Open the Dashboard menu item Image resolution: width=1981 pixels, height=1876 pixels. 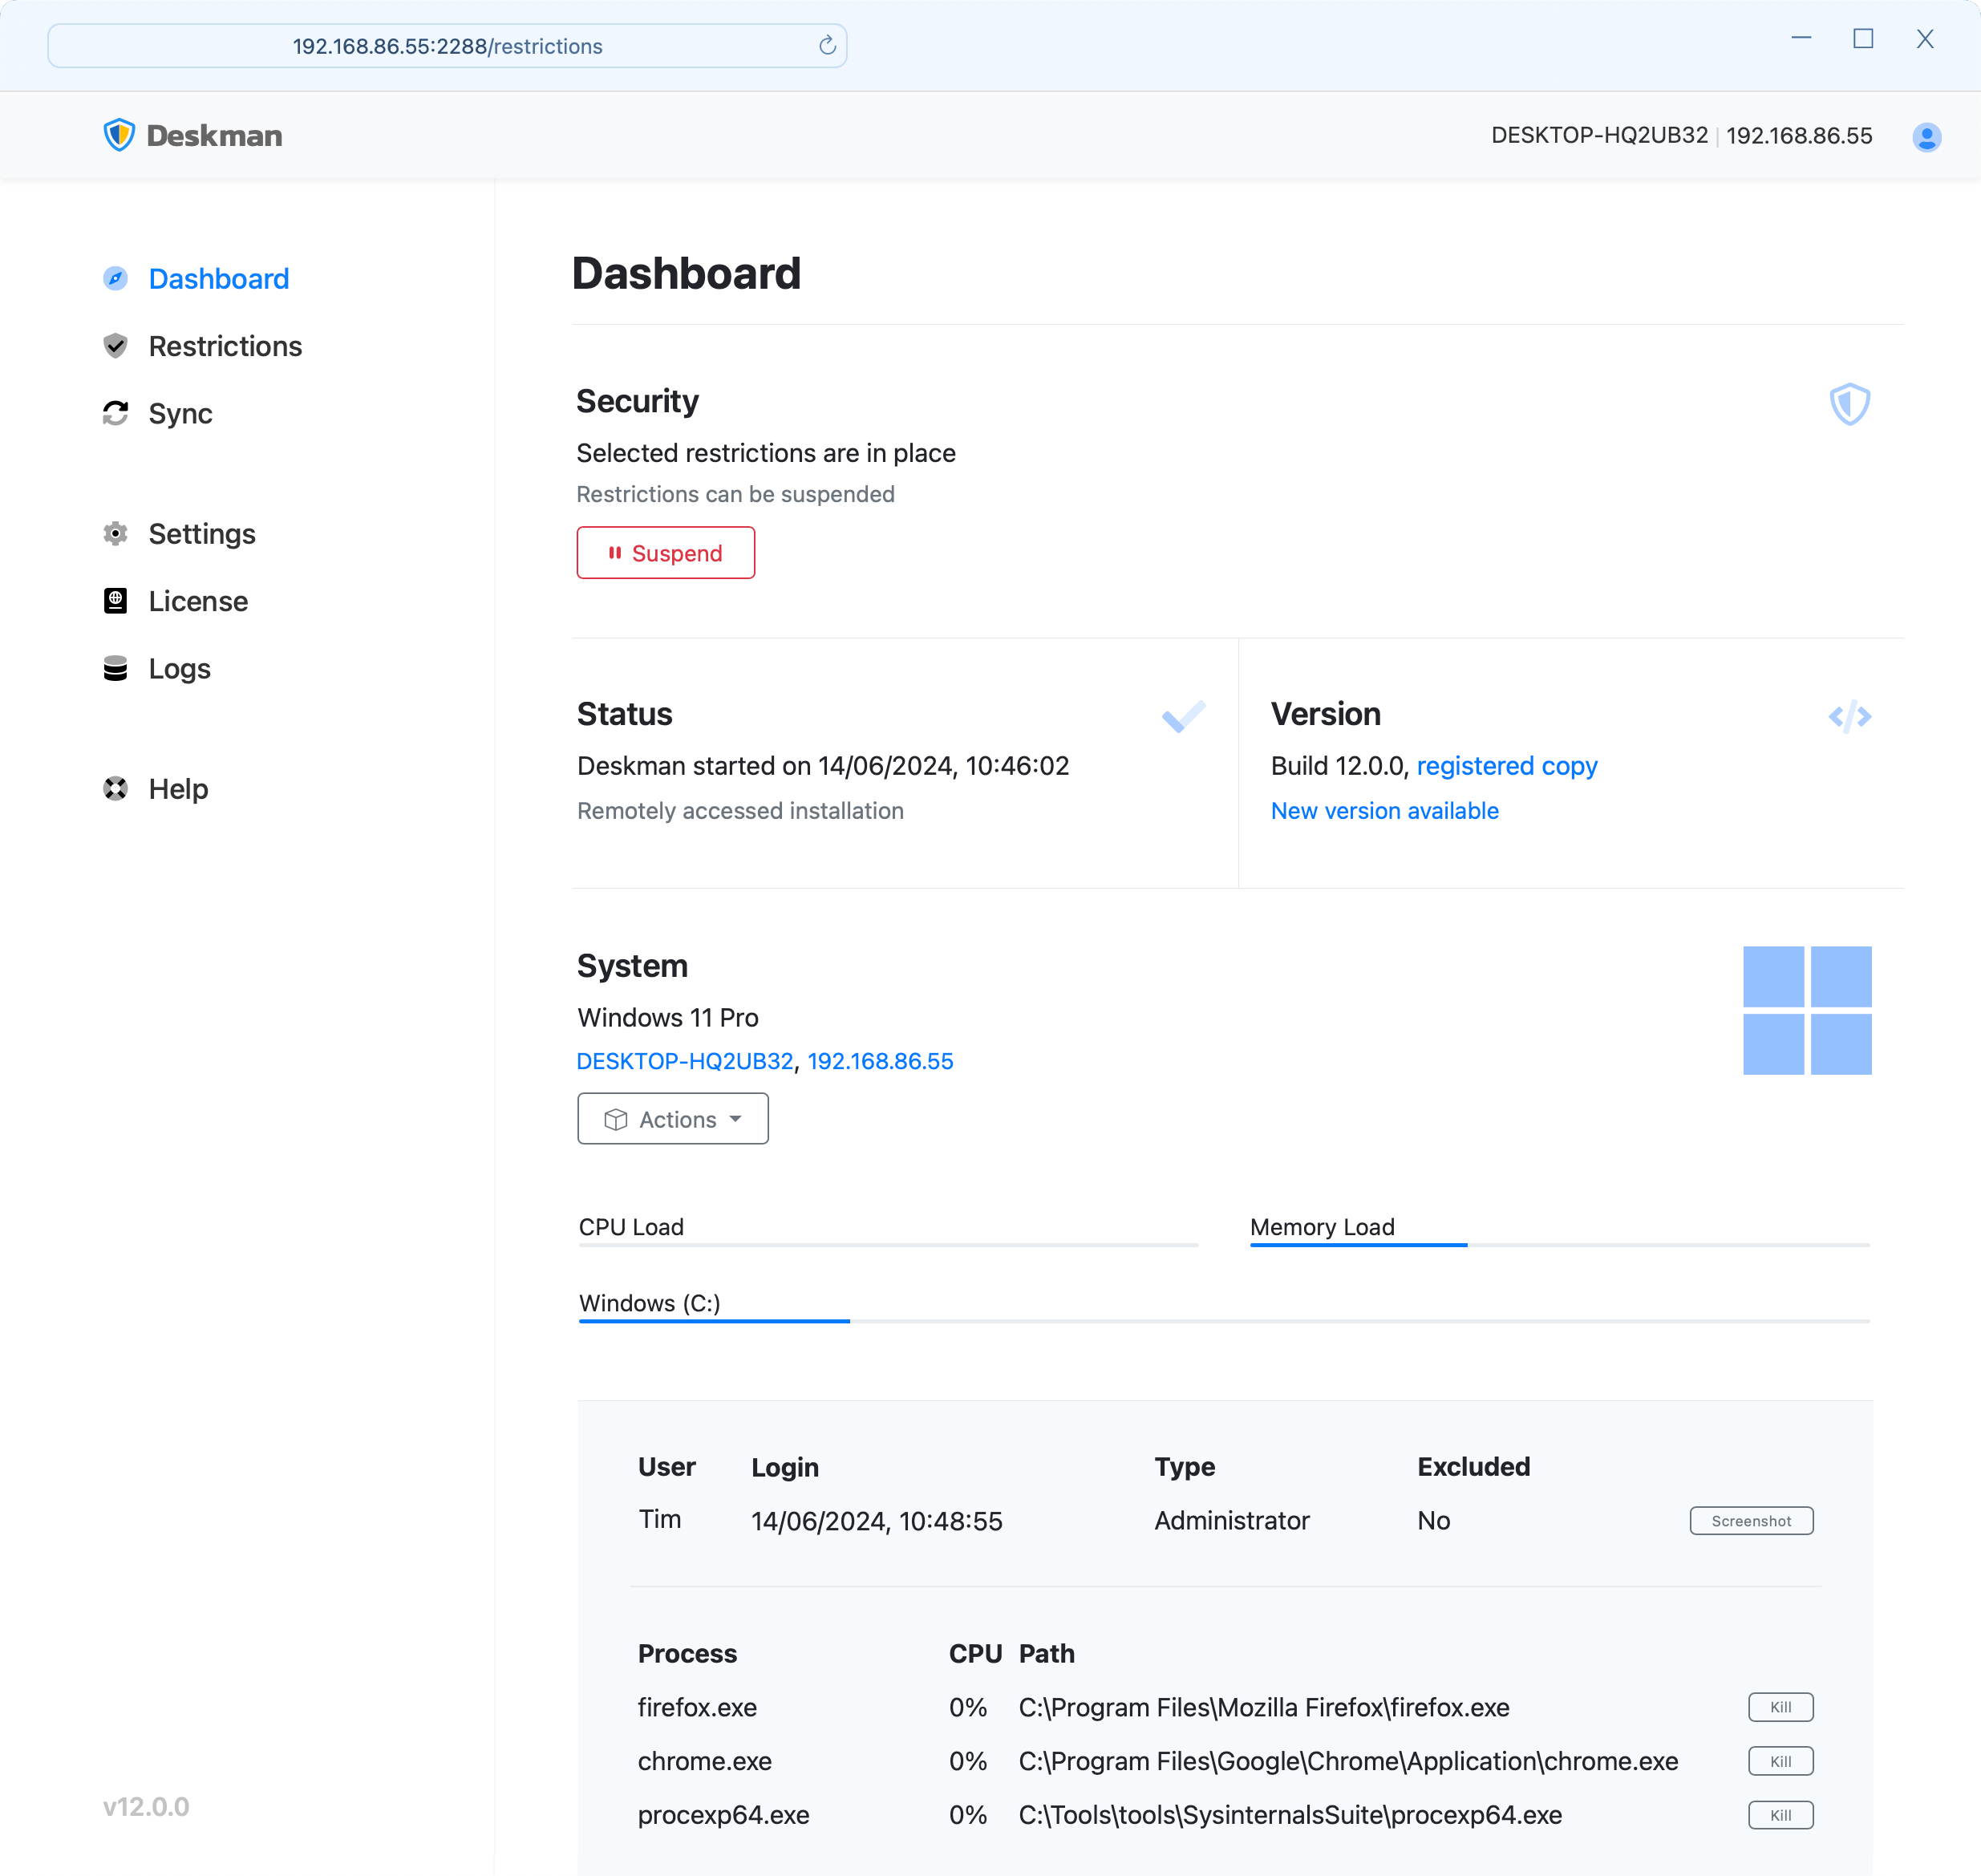click(x=196, y=278)
